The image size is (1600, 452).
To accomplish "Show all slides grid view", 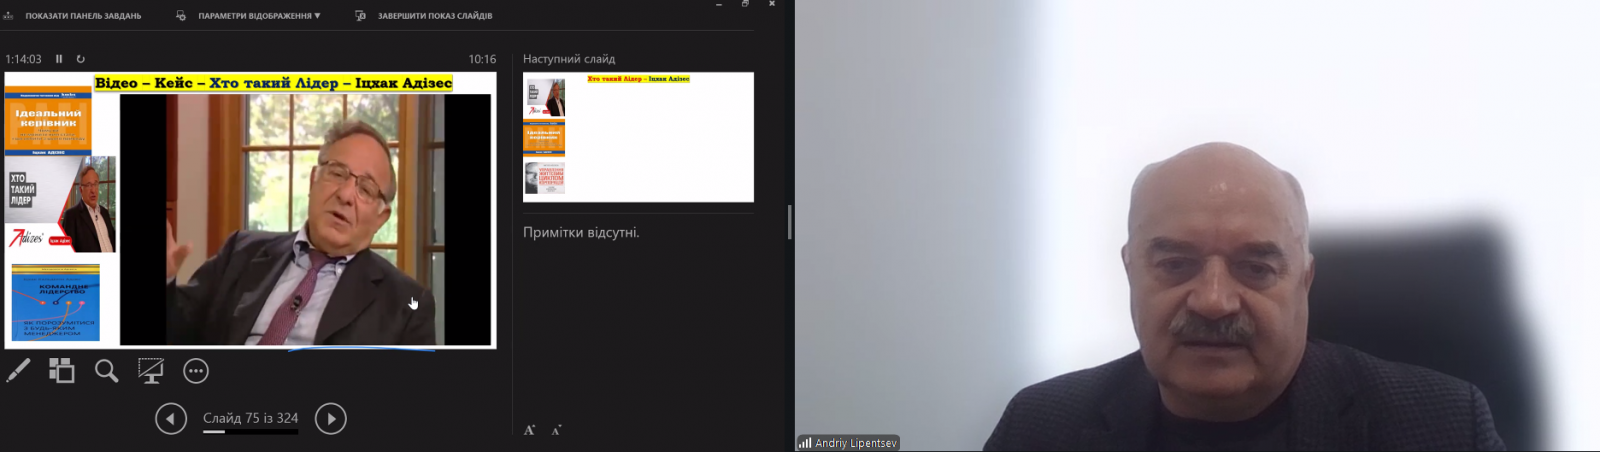I will click(62, 371).
